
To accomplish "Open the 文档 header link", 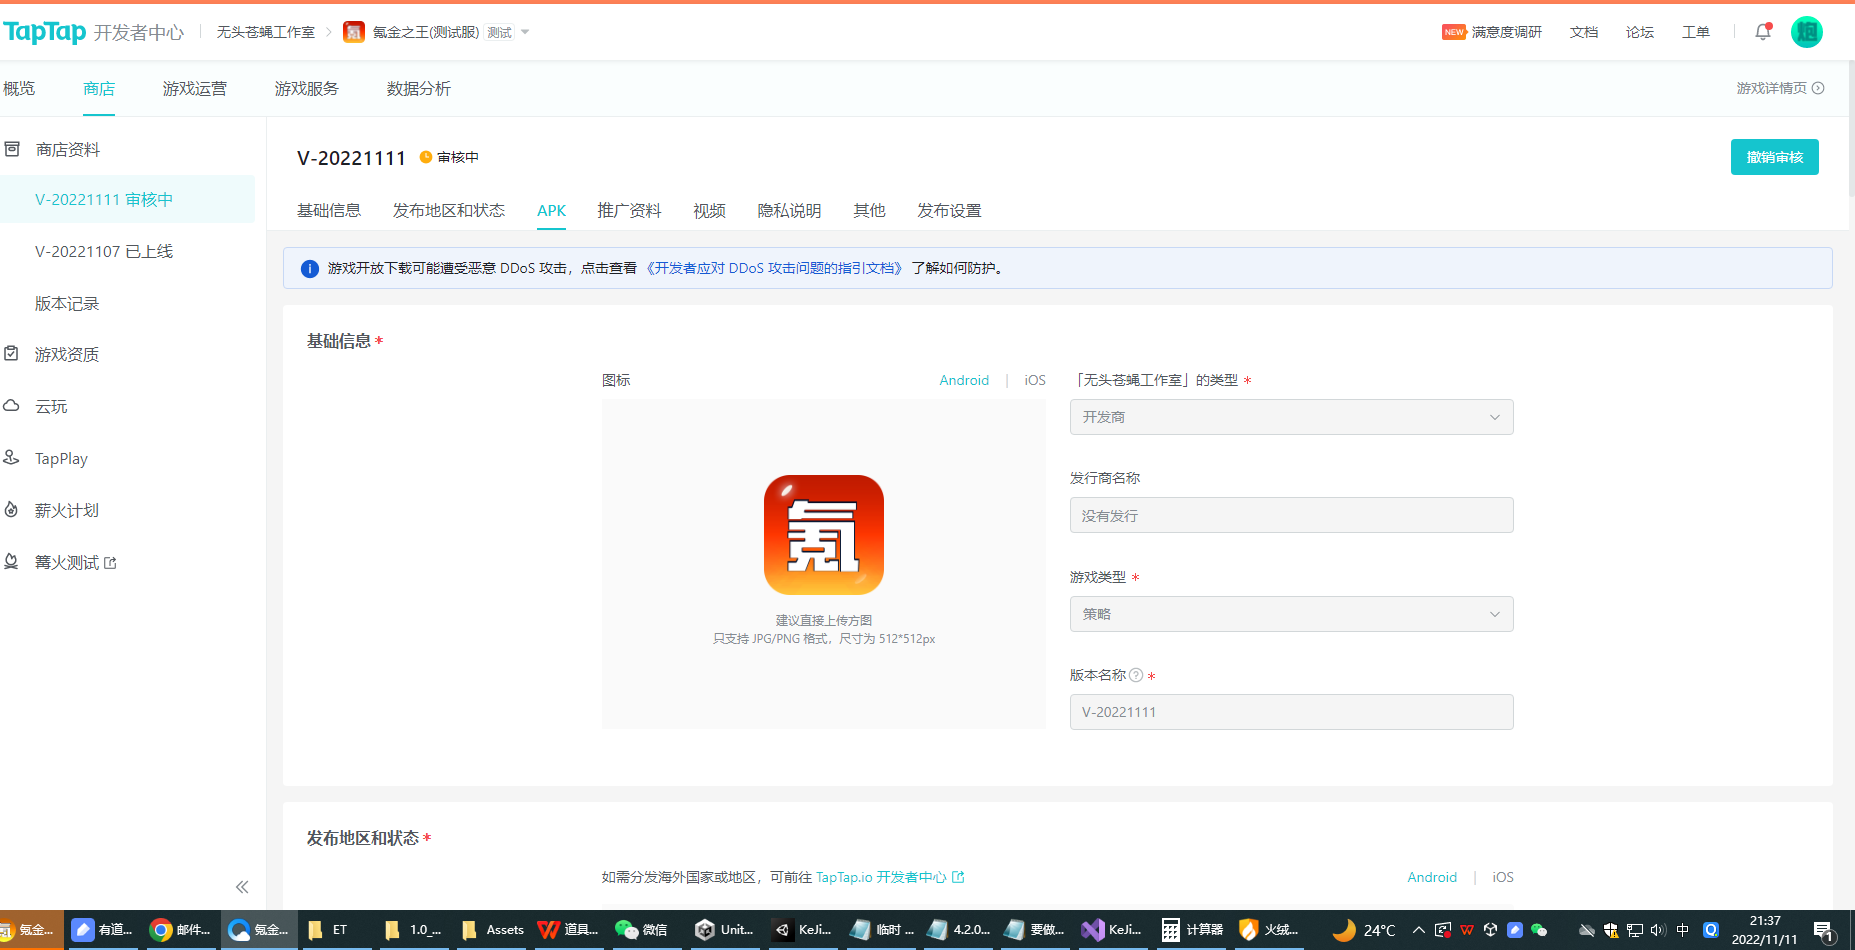I will [1584, 32].
